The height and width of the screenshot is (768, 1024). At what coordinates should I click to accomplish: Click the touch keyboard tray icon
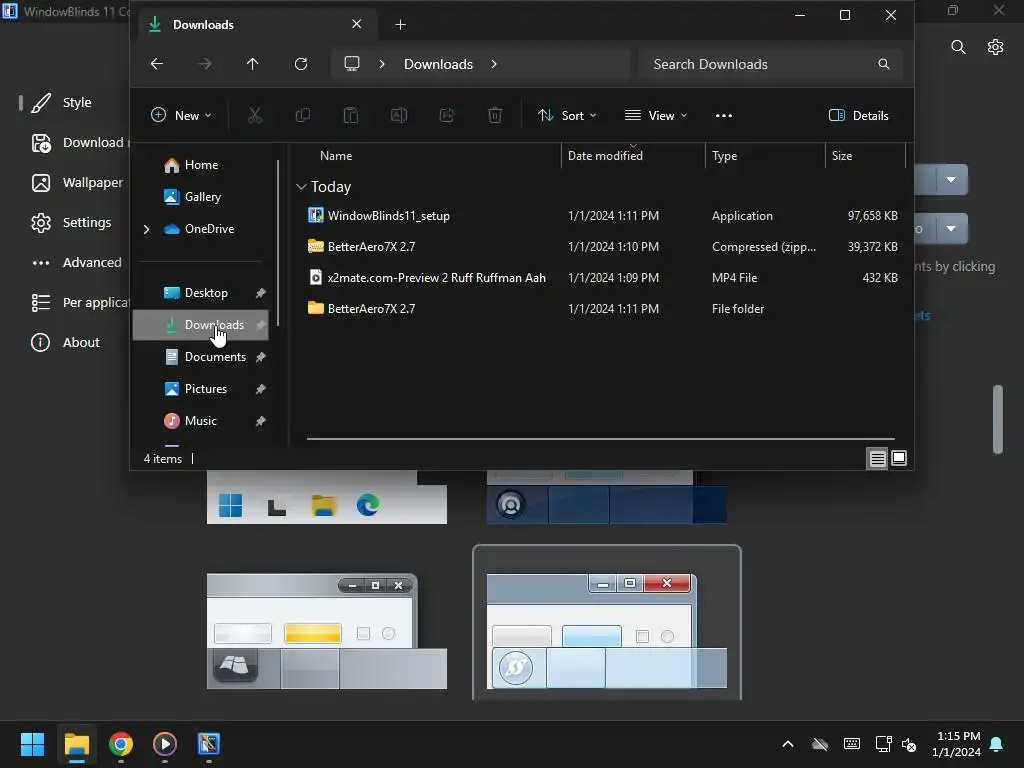click(x=852, y=744)
